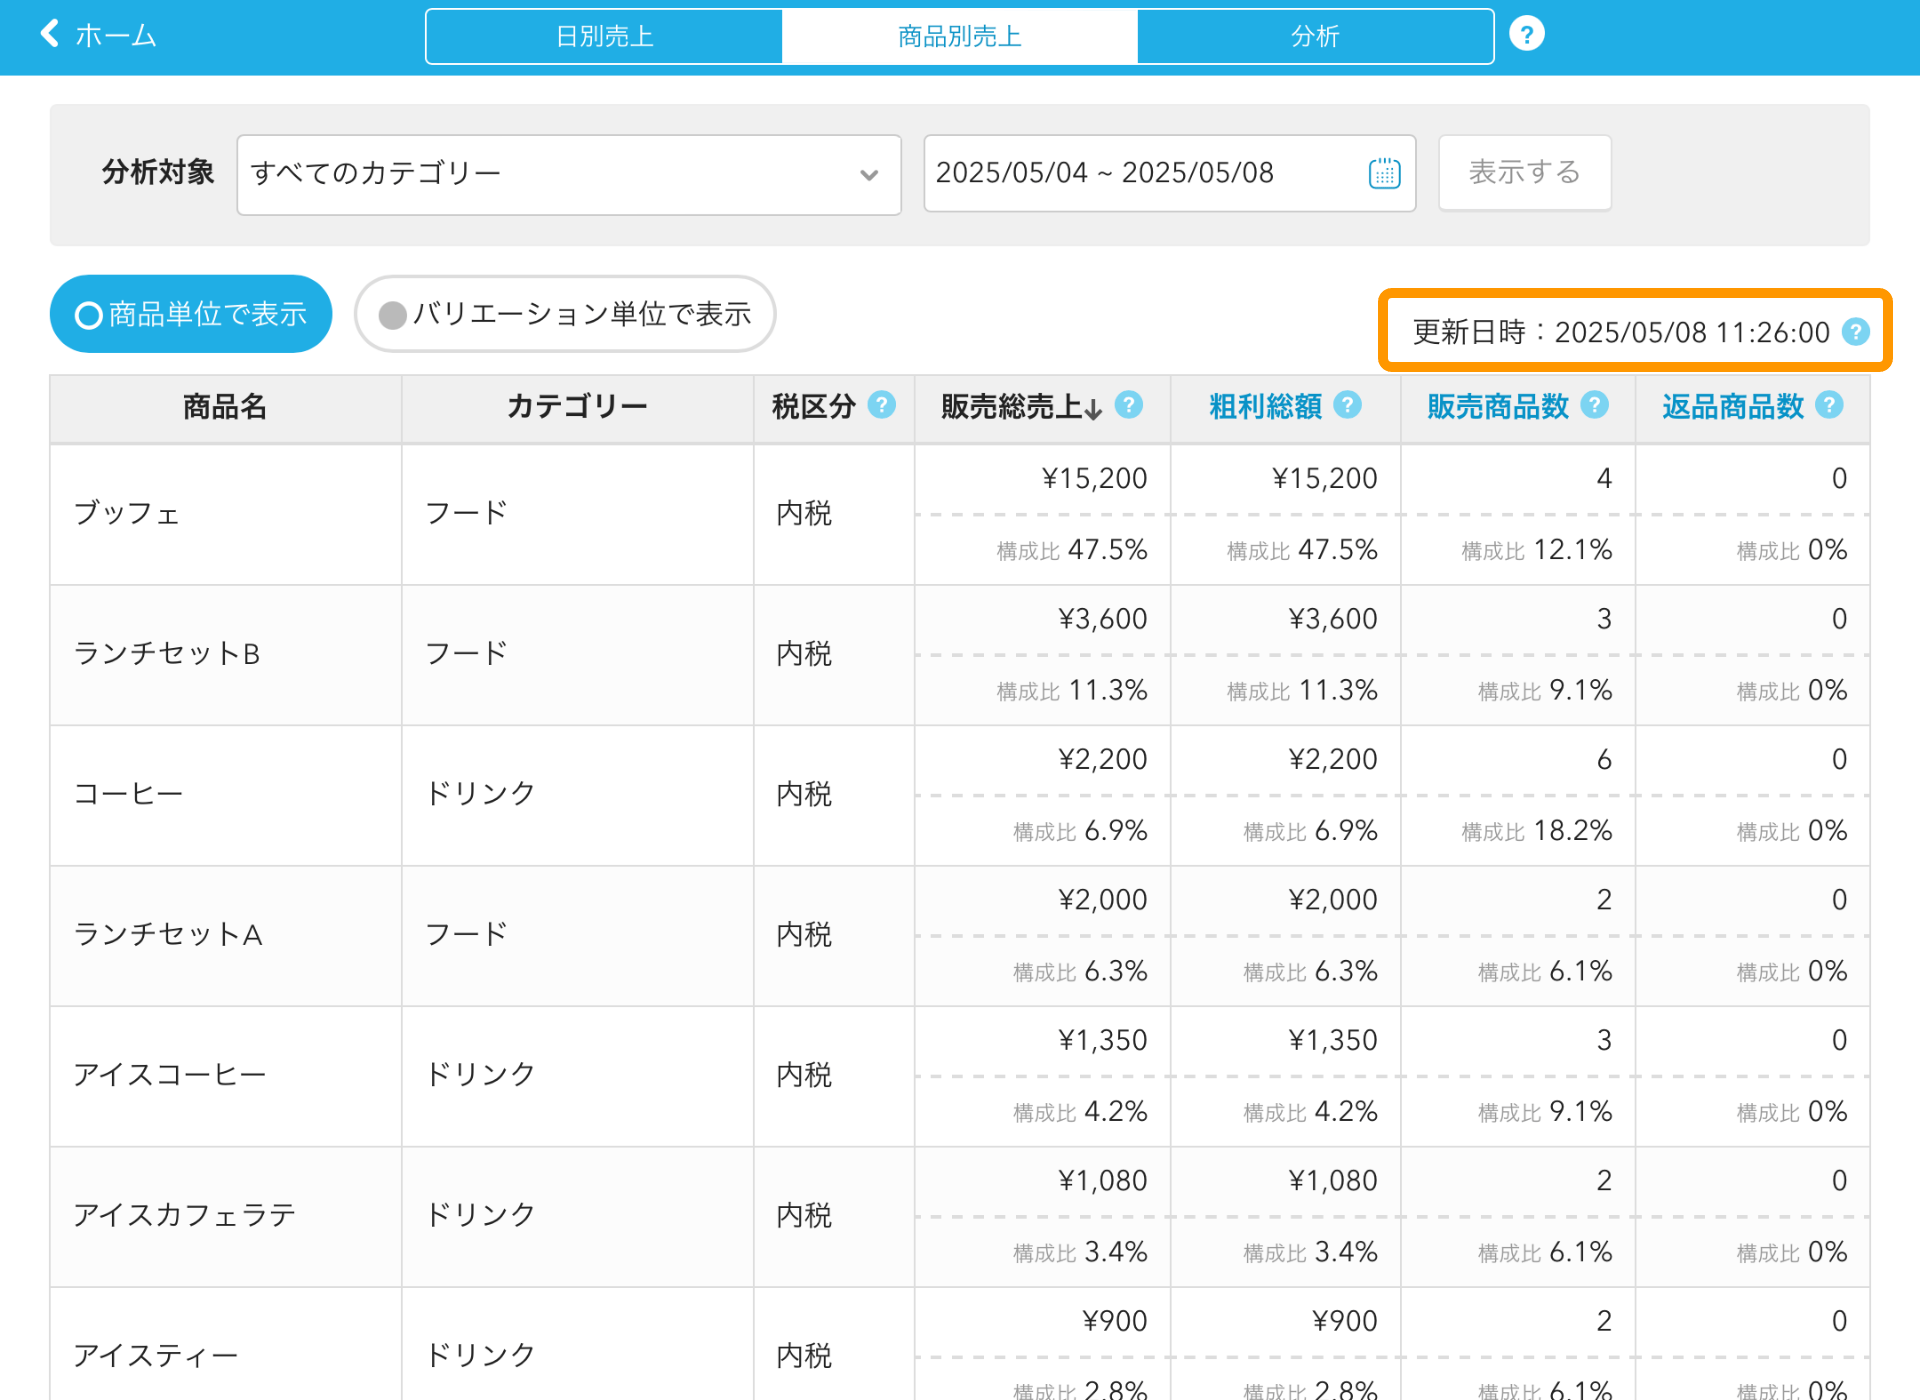The width and height of the screenshot is (1920, 1400).
Task: Click the help icon beside 販売商品数
Action: 1595,405
